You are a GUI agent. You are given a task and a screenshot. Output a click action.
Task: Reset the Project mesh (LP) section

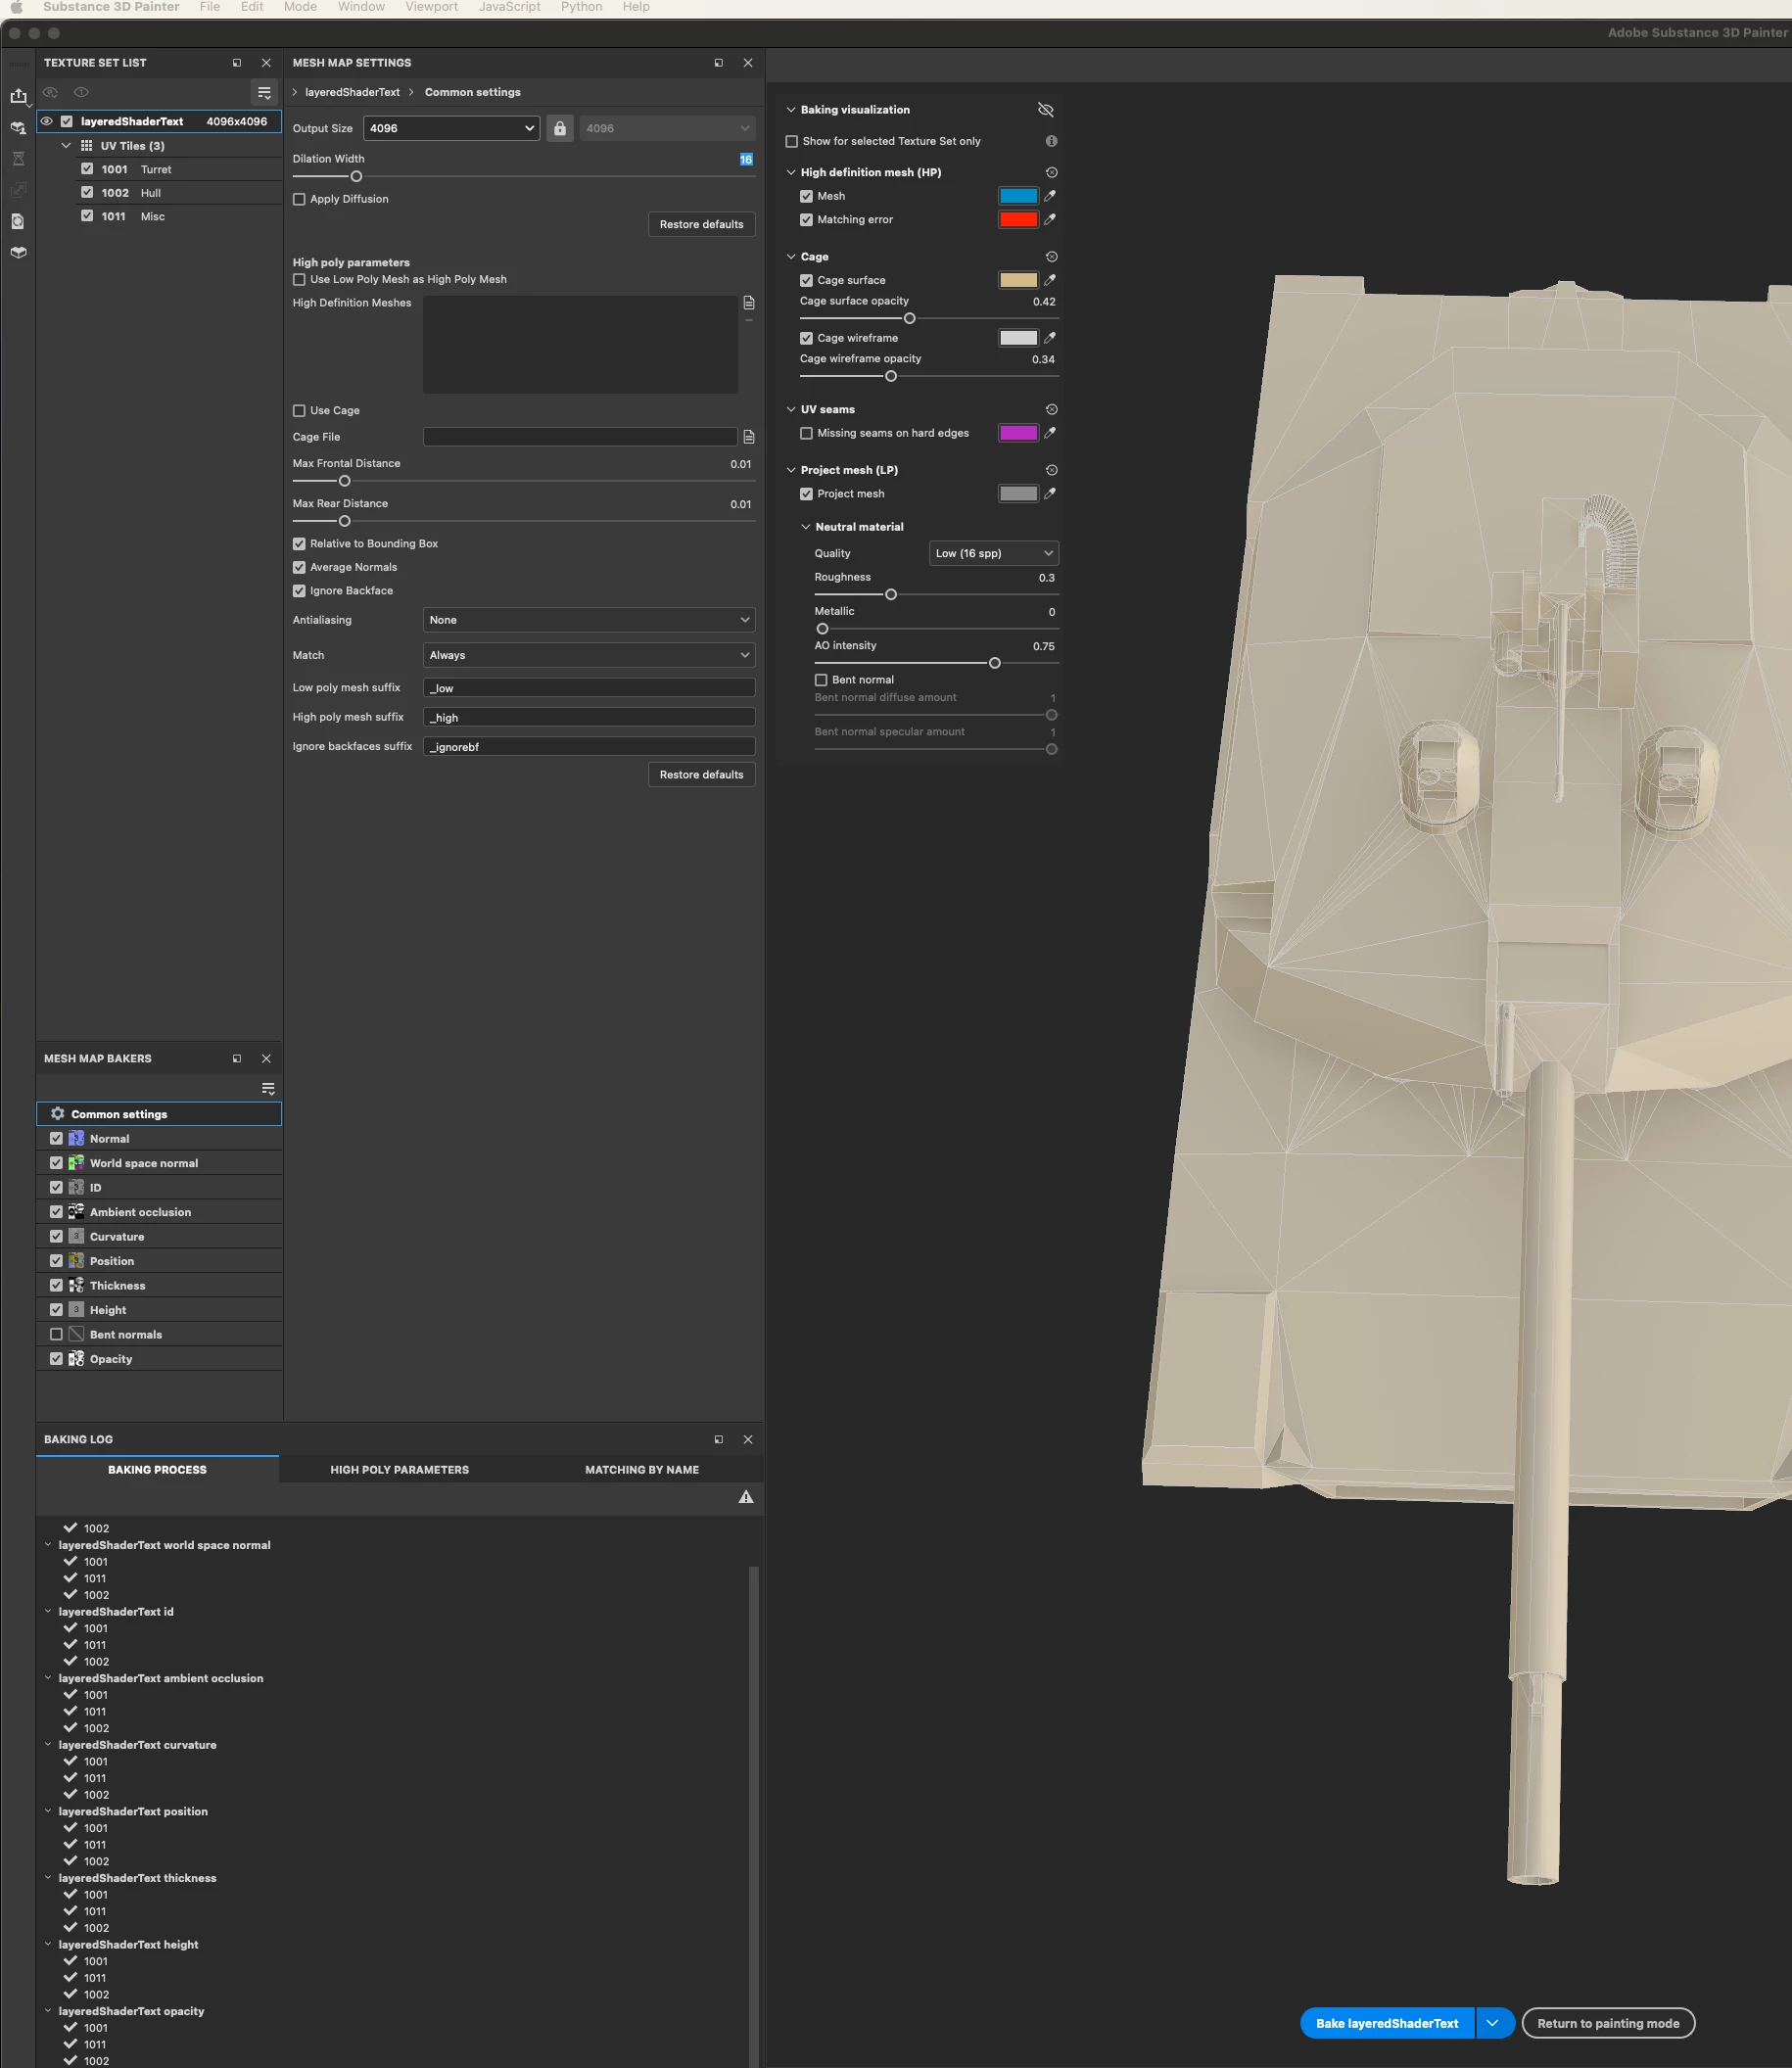pos(1051,470)
